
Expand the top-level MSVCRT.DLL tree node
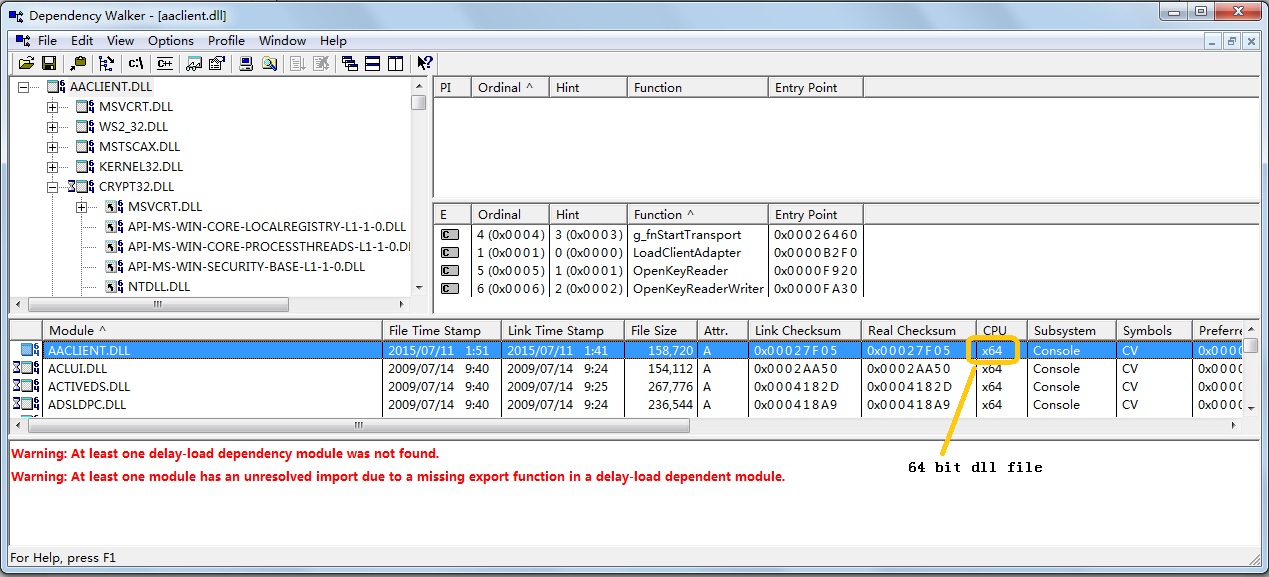click(52, 107)
